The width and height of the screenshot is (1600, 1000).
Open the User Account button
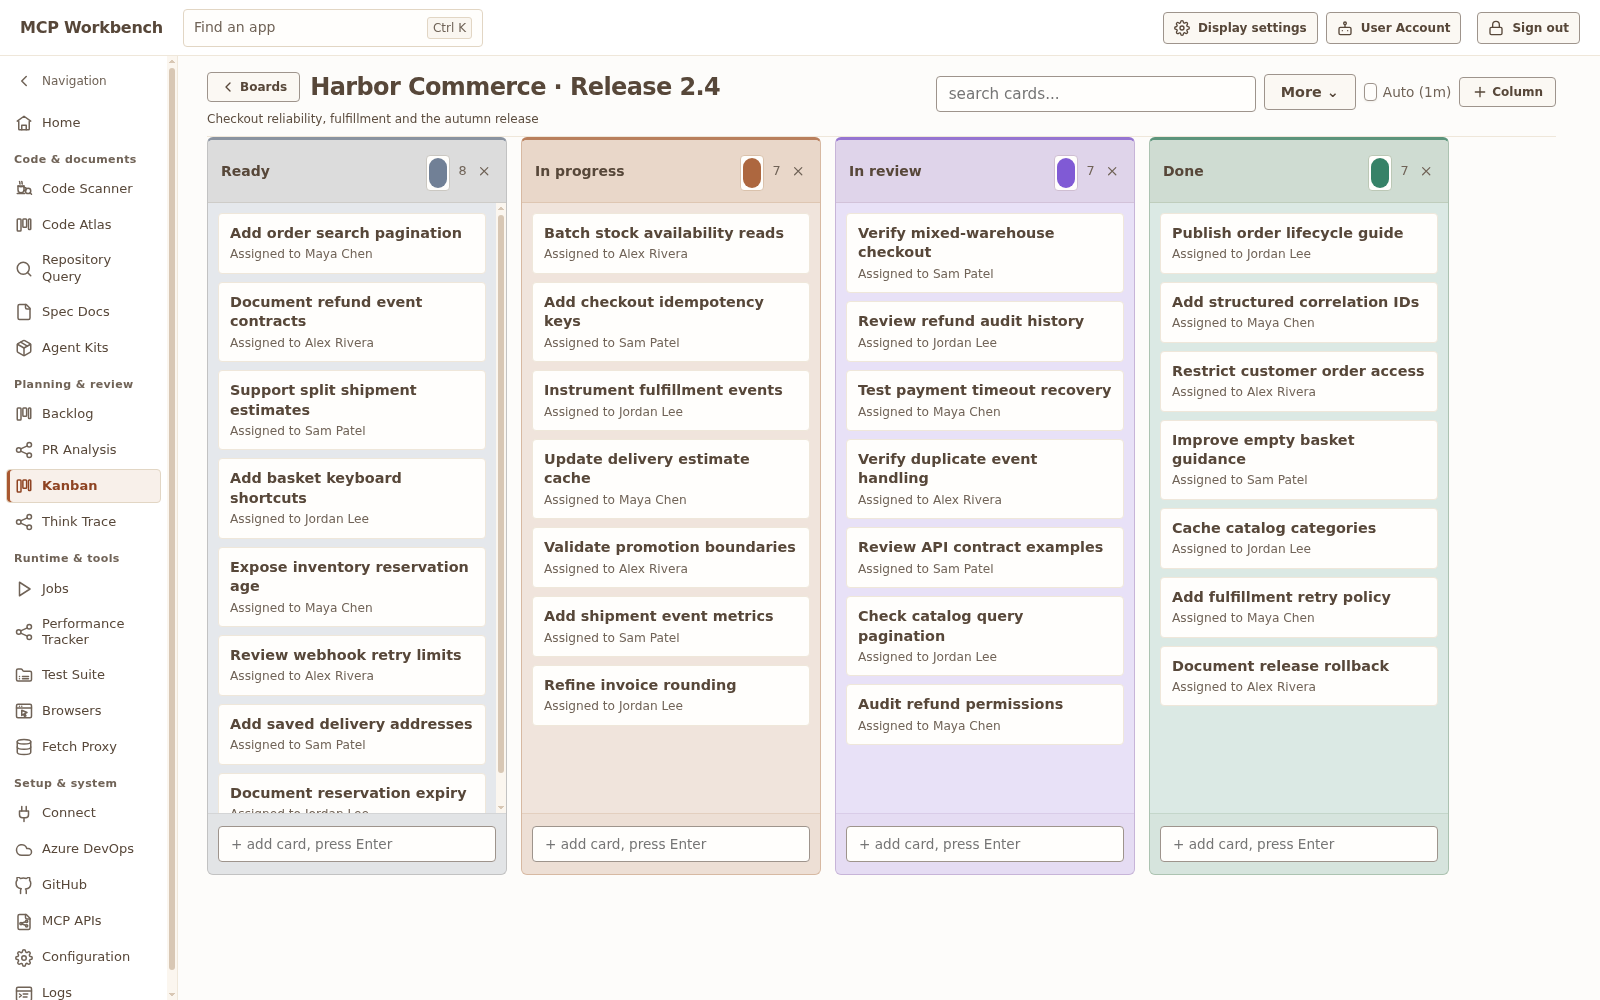1393,28
